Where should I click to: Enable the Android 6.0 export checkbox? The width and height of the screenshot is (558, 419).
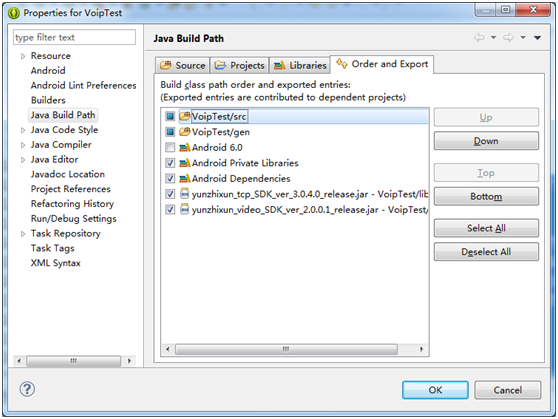click(x=170, y=147)
